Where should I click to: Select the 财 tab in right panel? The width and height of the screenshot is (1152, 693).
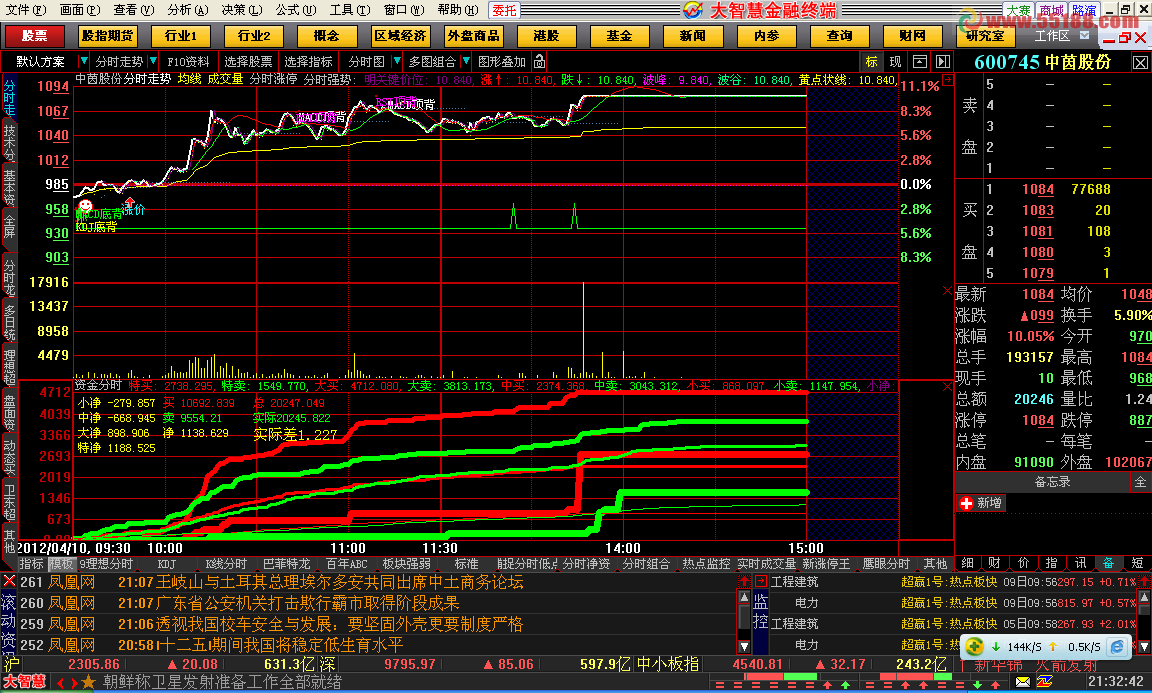[x=994, y=563]
